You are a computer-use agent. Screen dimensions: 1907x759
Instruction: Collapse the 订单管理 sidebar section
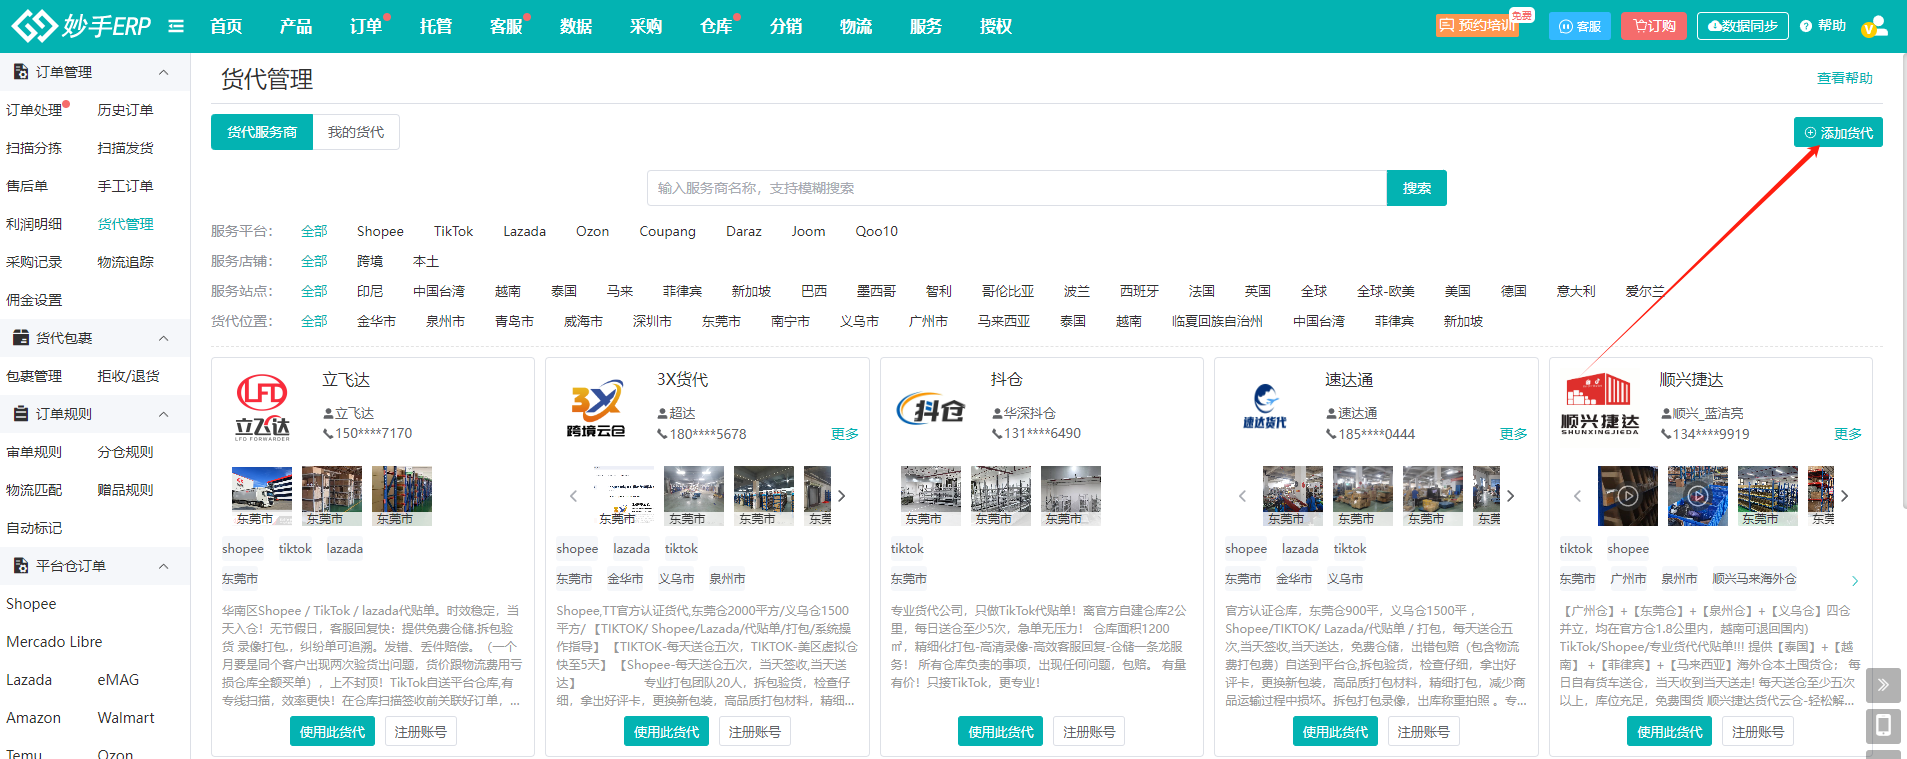click(164, 72)
